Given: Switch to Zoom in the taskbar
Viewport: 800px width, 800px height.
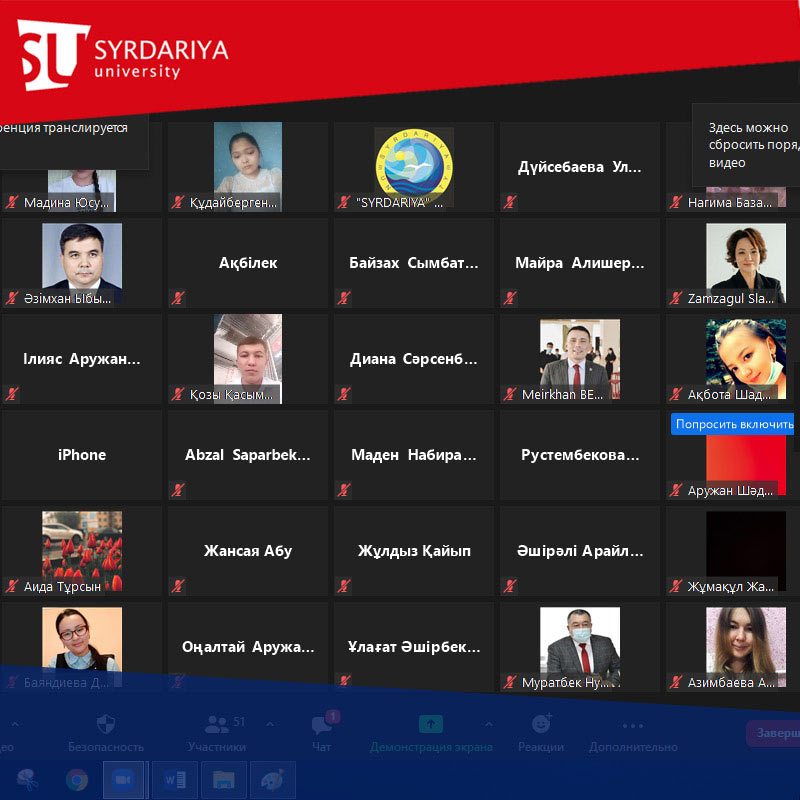Looking at the screenshot, I should click(125, 779).
